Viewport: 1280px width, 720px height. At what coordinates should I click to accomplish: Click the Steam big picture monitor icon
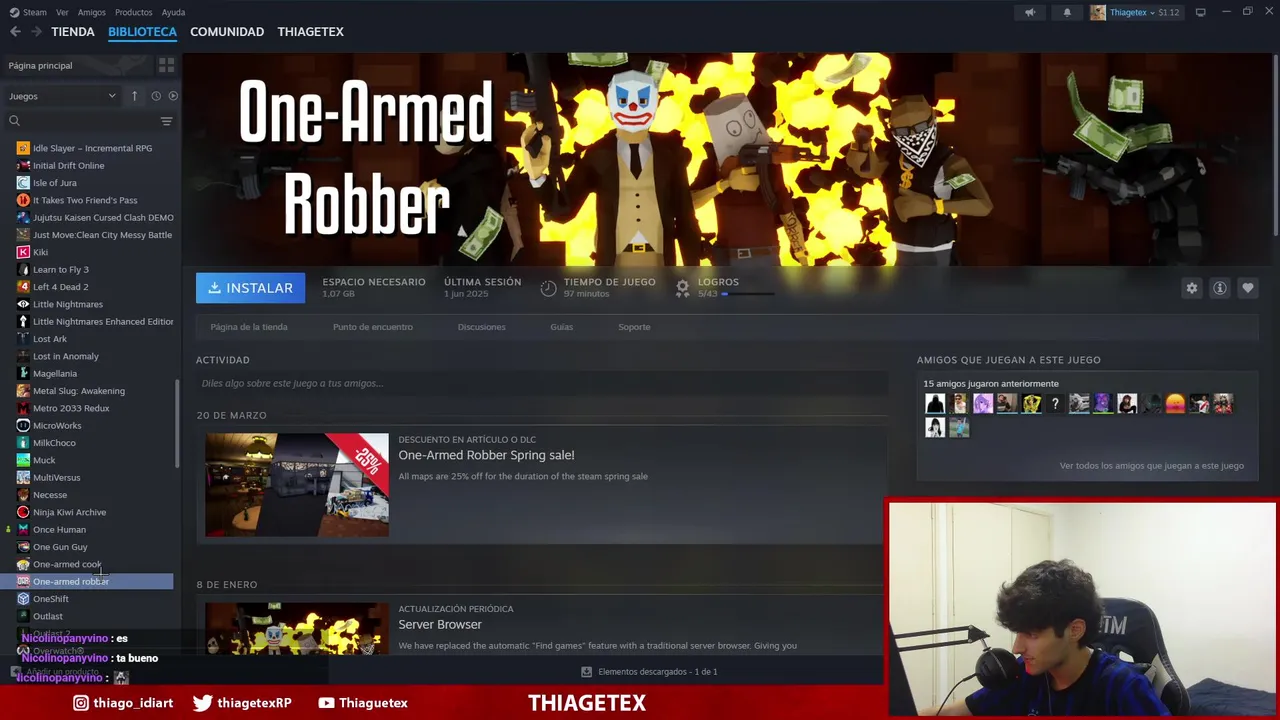pos(1201,12)
